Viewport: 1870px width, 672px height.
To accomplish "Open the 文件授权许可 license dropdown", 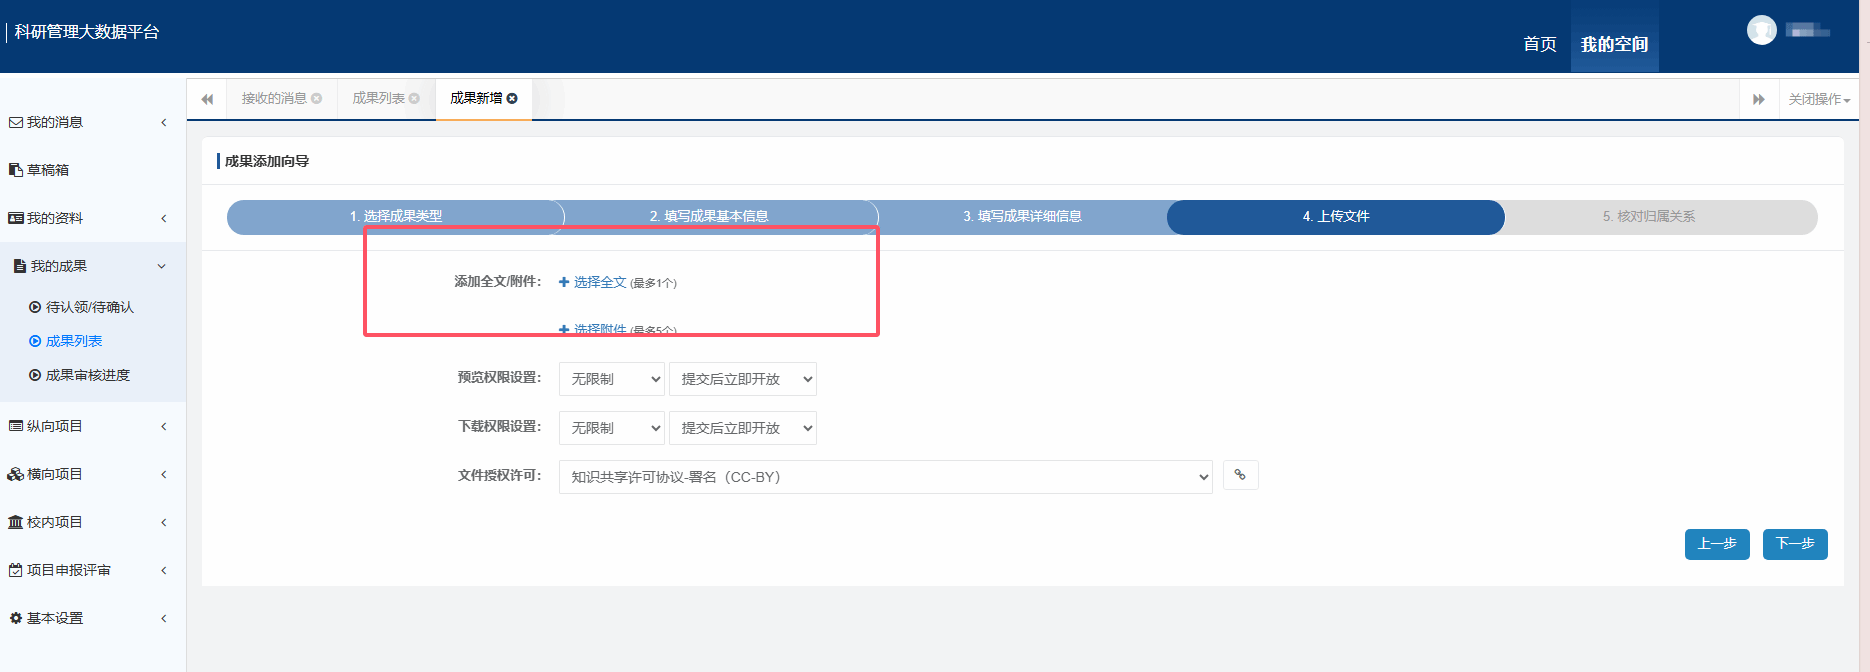I will tap(885, 477).
